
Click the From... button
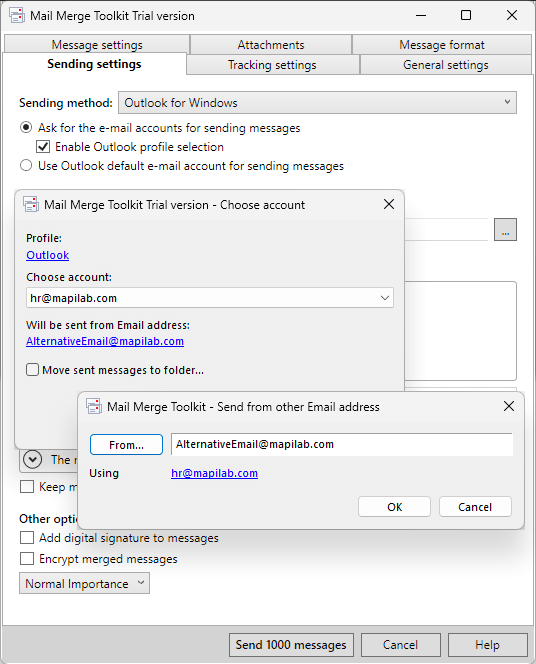126,445
